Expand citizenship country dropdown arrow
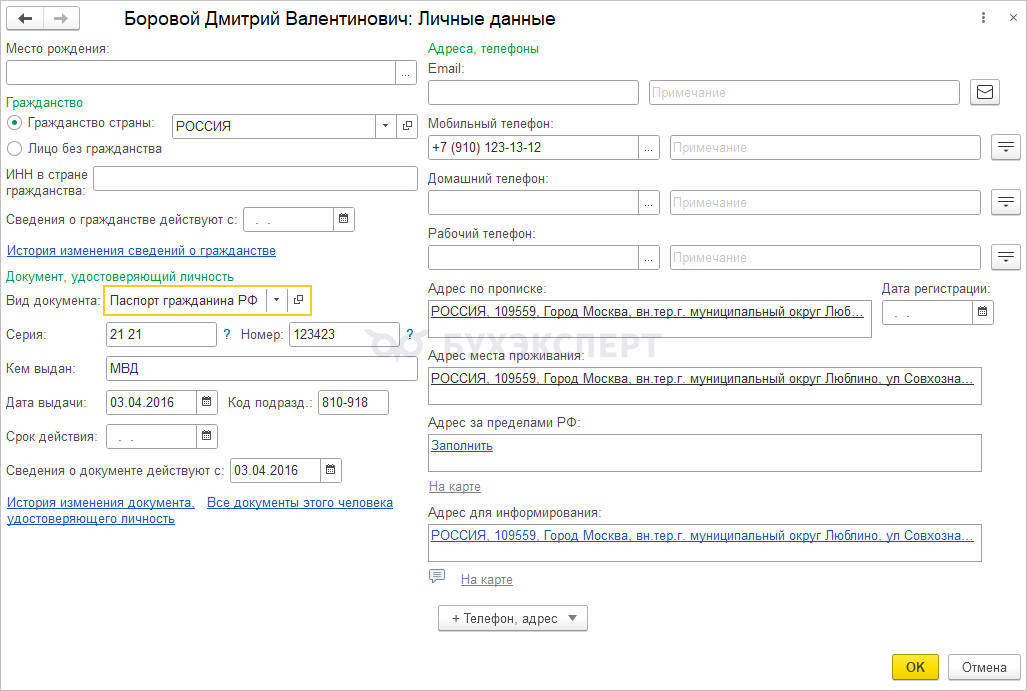The width and height of the screenshot is (1027, 691). point(385,126)
